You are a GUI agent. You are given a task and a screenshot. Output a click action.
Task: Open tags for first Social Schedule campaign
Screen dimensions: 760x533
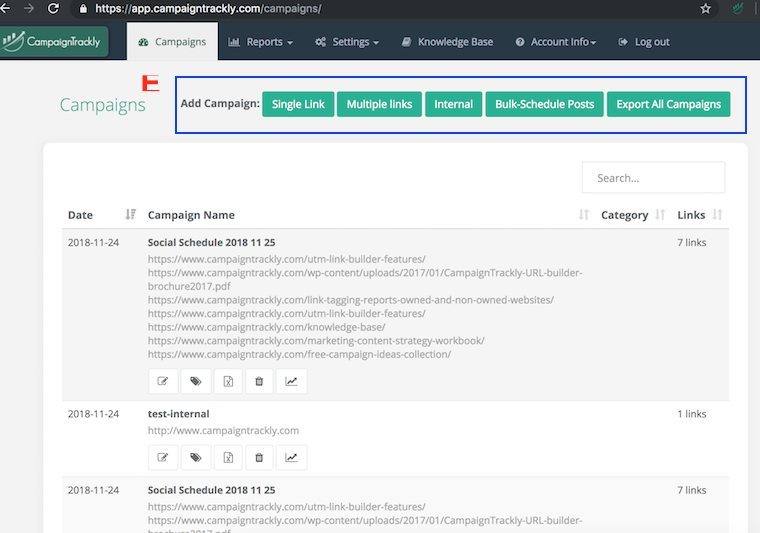coord(196,381)
